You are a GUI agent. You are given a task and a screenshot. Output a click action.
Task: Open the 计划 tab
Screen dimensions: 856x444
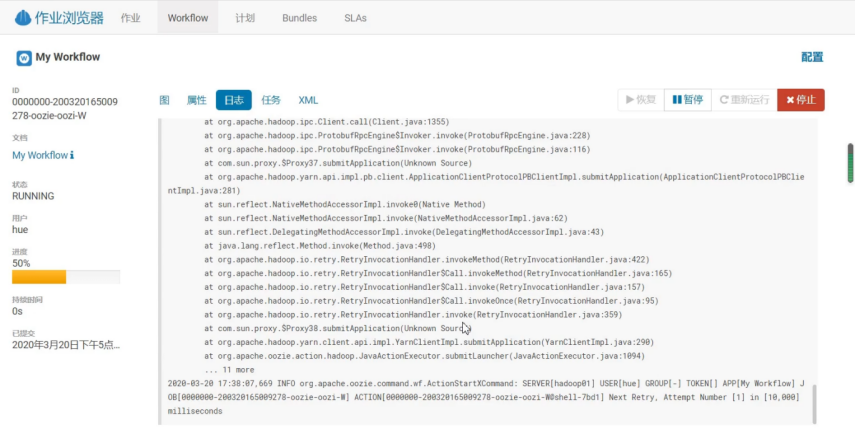coord(245,18)
